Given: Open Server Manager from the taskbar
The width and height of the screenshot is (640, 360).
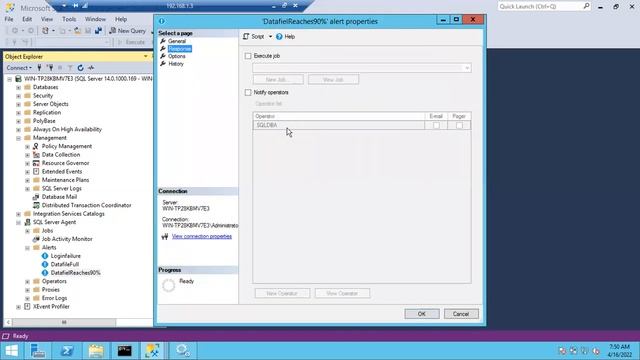Looking at the screenshot, I should pyautogui.click(x=38, y=351).
